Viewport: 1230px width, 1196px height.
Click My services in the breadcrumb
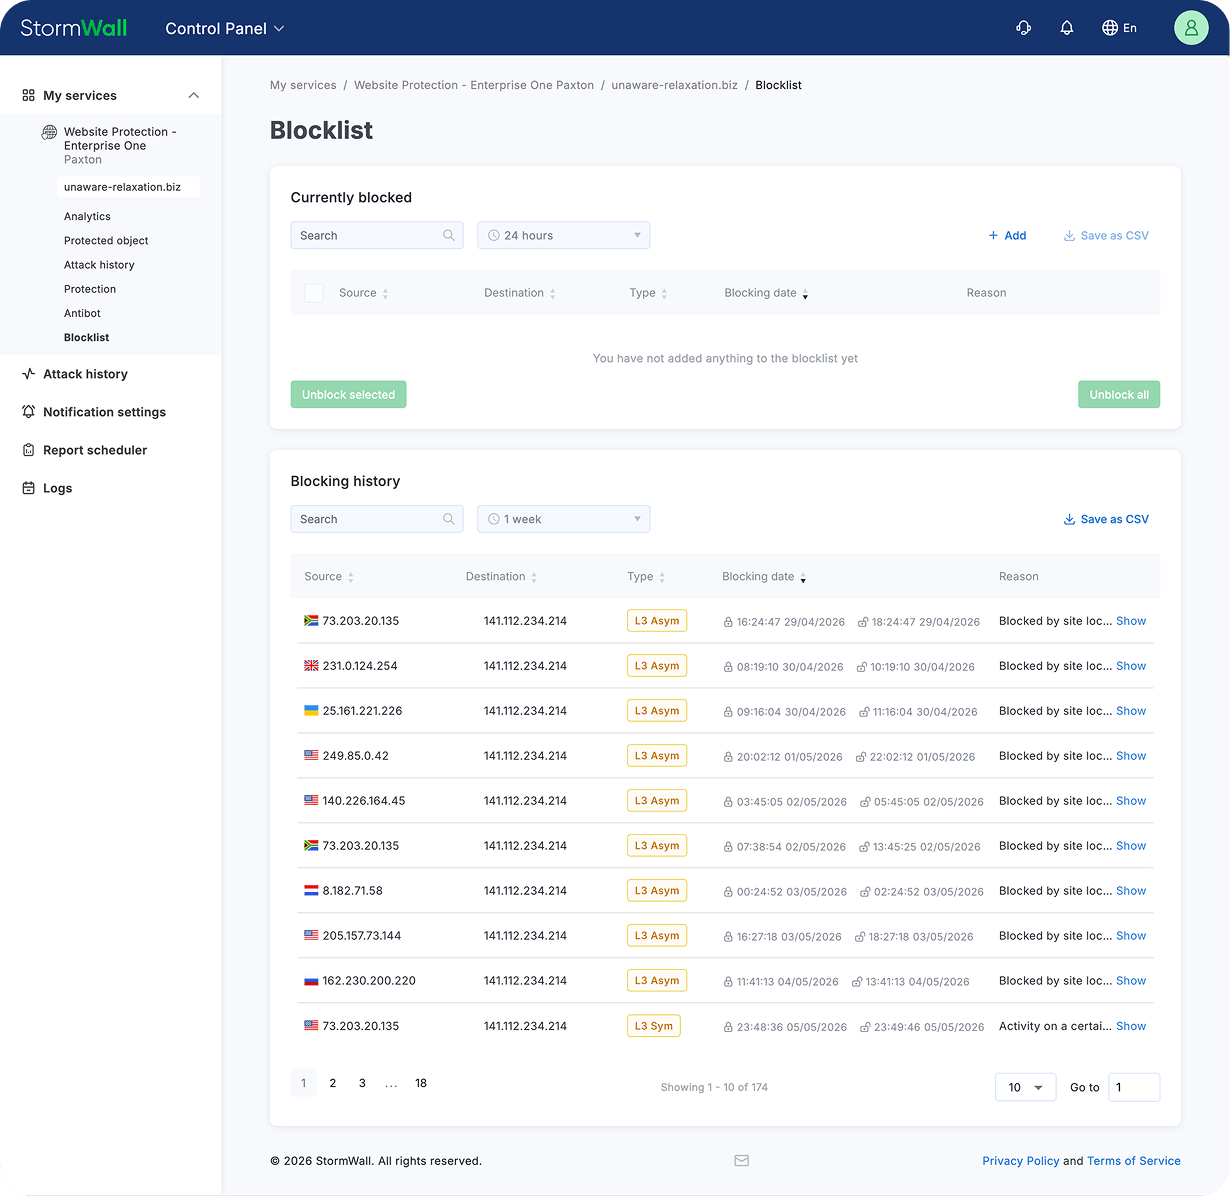click(303, 85)
